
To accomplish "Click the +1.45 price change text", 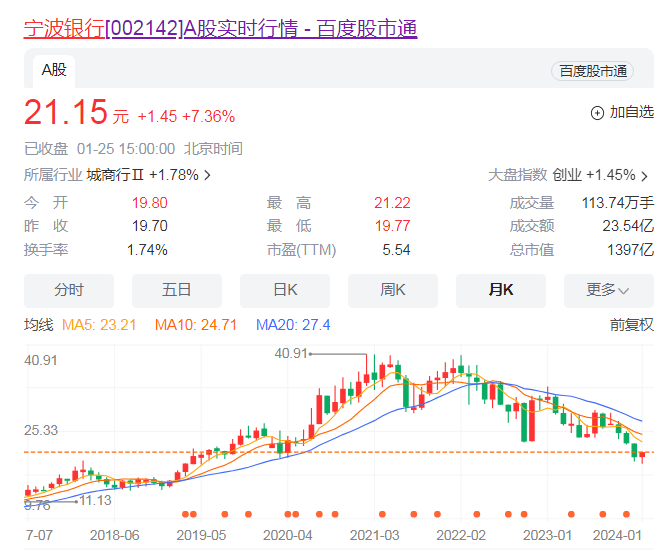I will 157,116.
